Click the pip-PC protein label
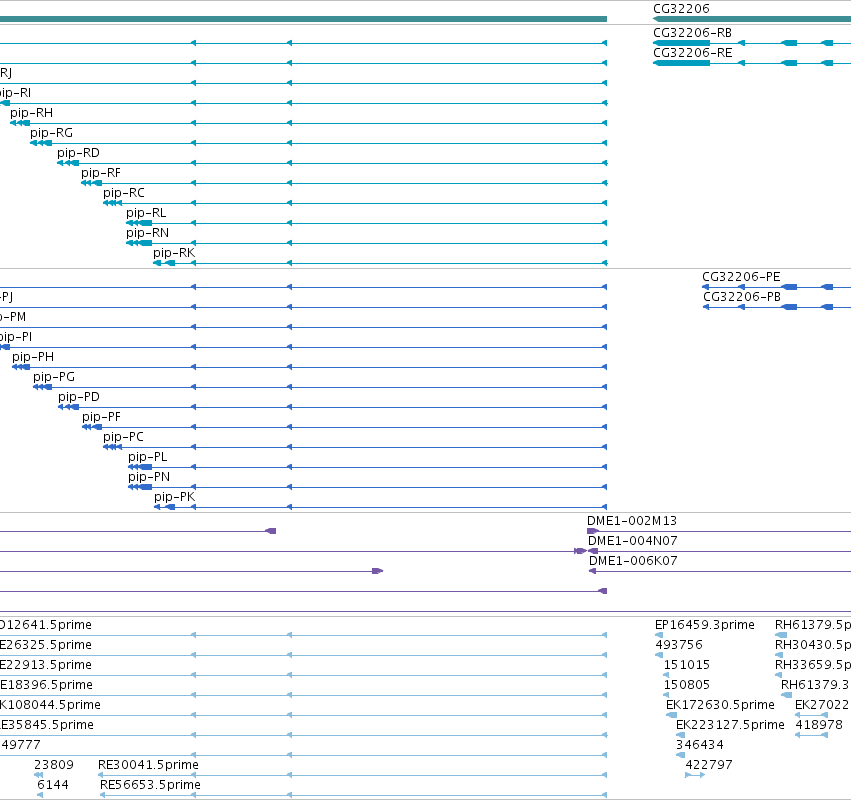Screen dimensions: 851x800 pos(123,437)
